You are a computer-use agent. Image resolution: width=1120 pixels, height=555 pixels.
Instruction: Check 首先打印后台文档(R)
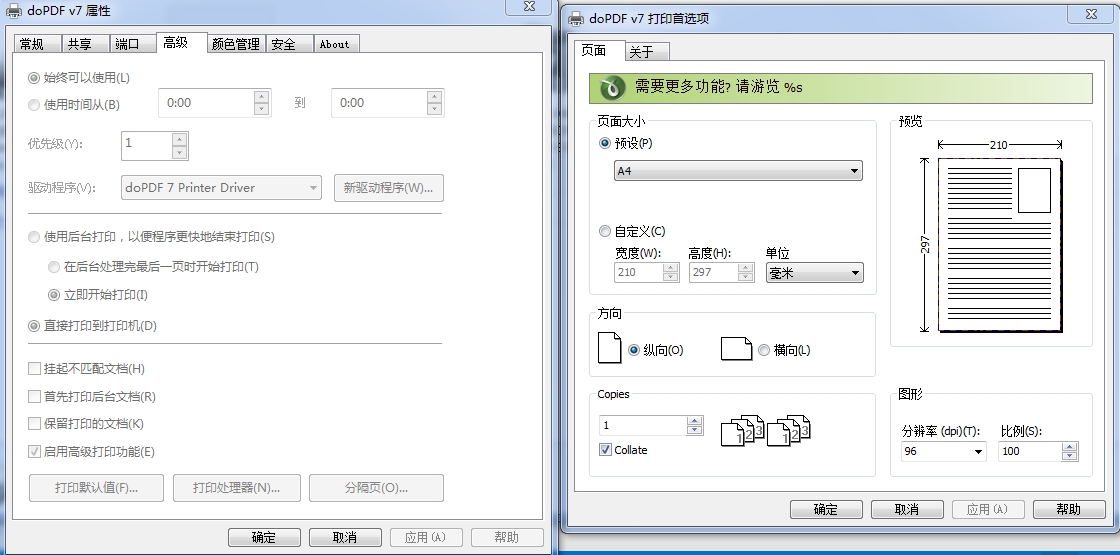pyautogui.click(x=34, y=396)
